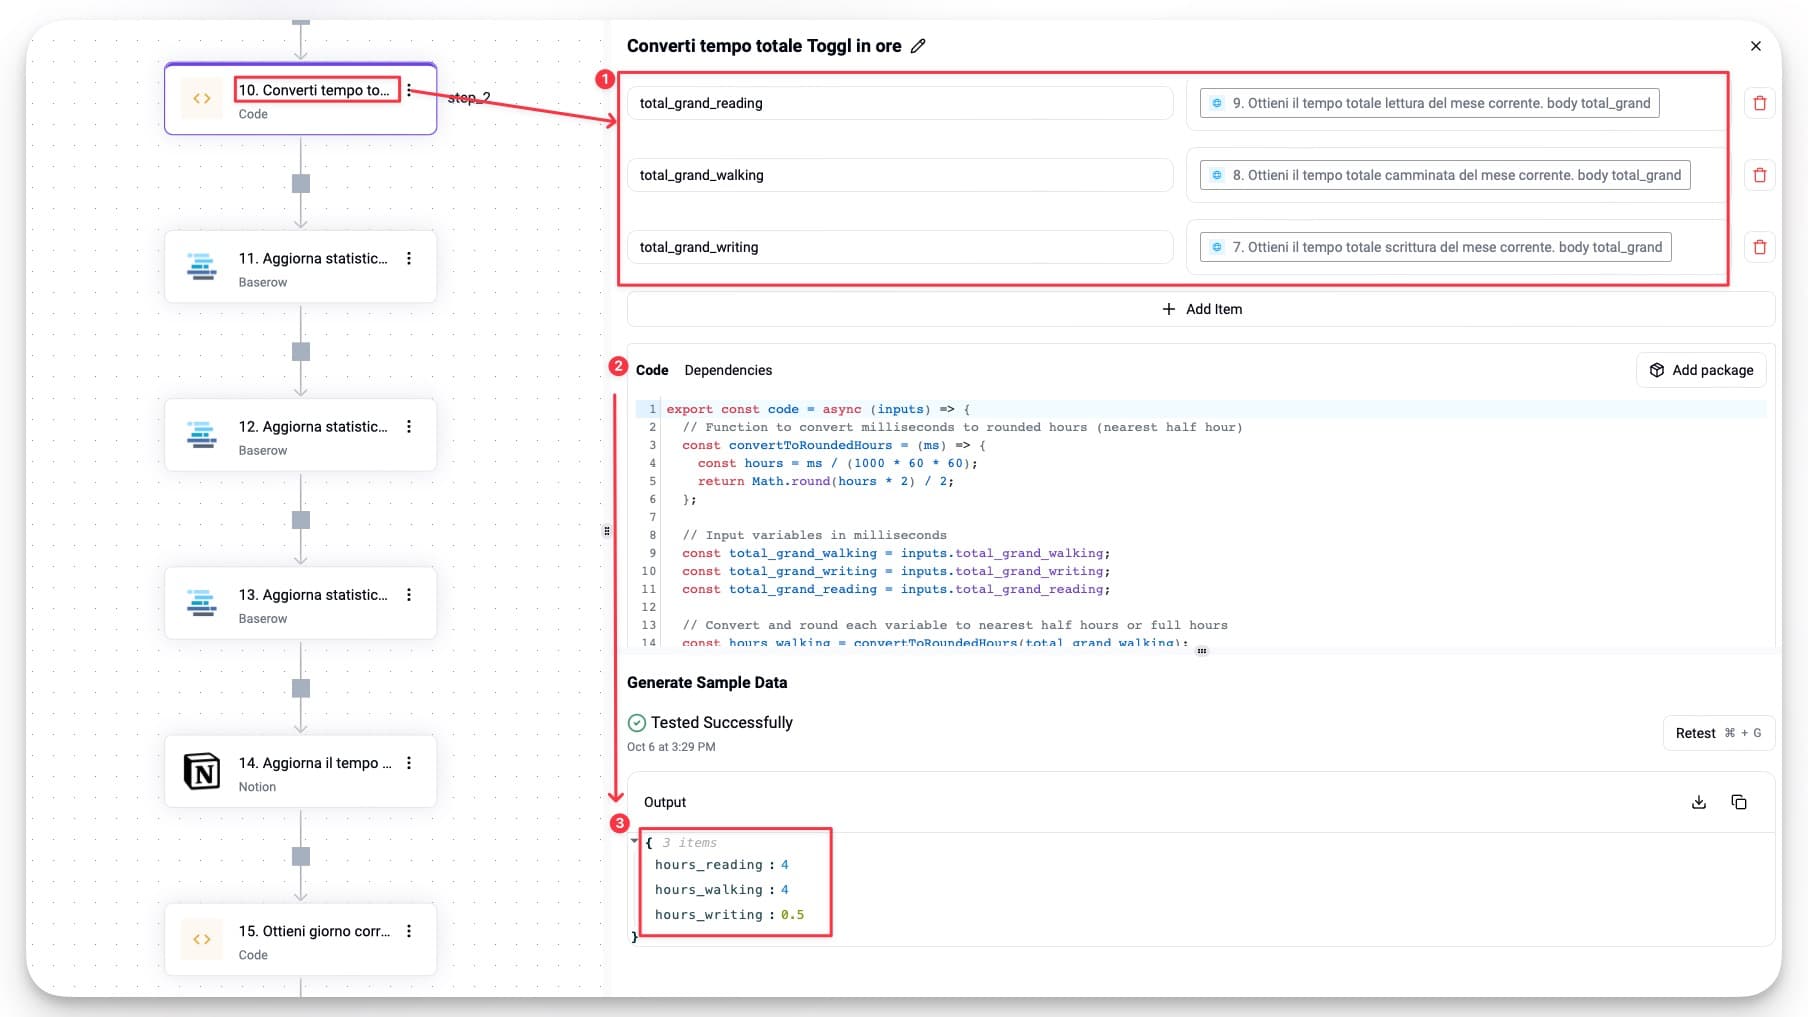Screen dimensions: 1808x1017
Task: Switch to the Dependencies tab
Action: point(728,370)
